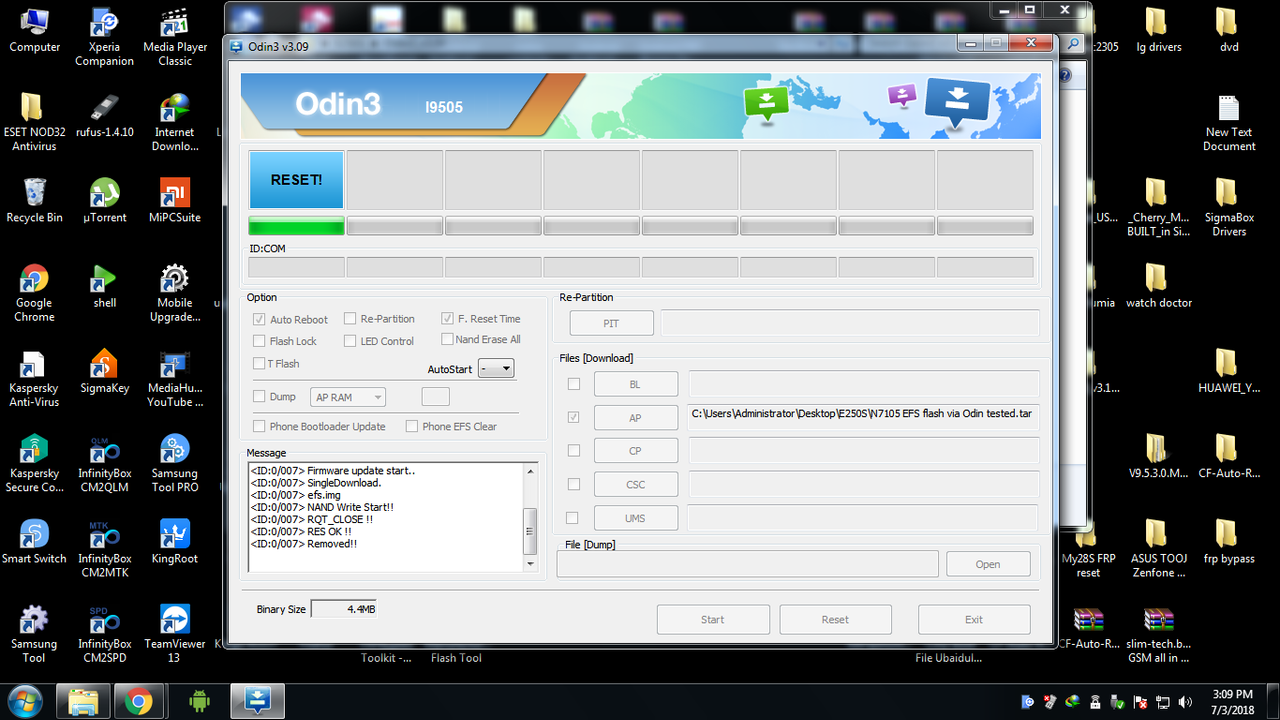1280x720 pixels.
Task: Check the box beside the CSC button
Action: coord(573,484)
